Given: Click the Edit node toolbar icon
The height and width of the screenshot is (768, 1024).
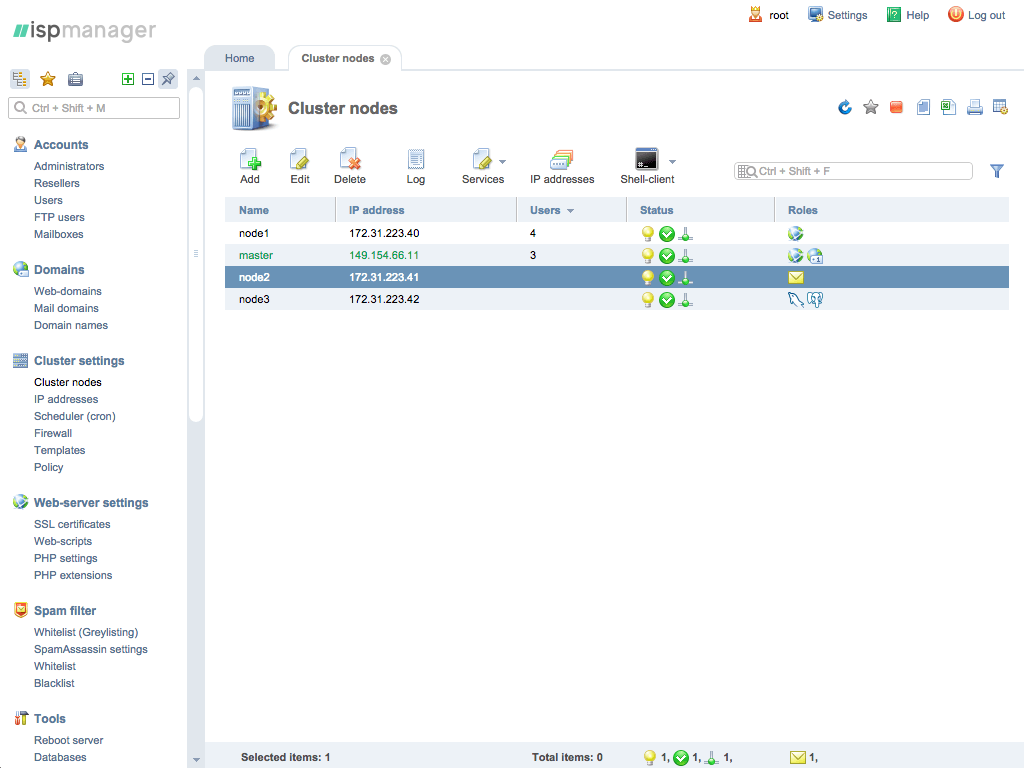Looking at the screenshot, I should [300, 159].
